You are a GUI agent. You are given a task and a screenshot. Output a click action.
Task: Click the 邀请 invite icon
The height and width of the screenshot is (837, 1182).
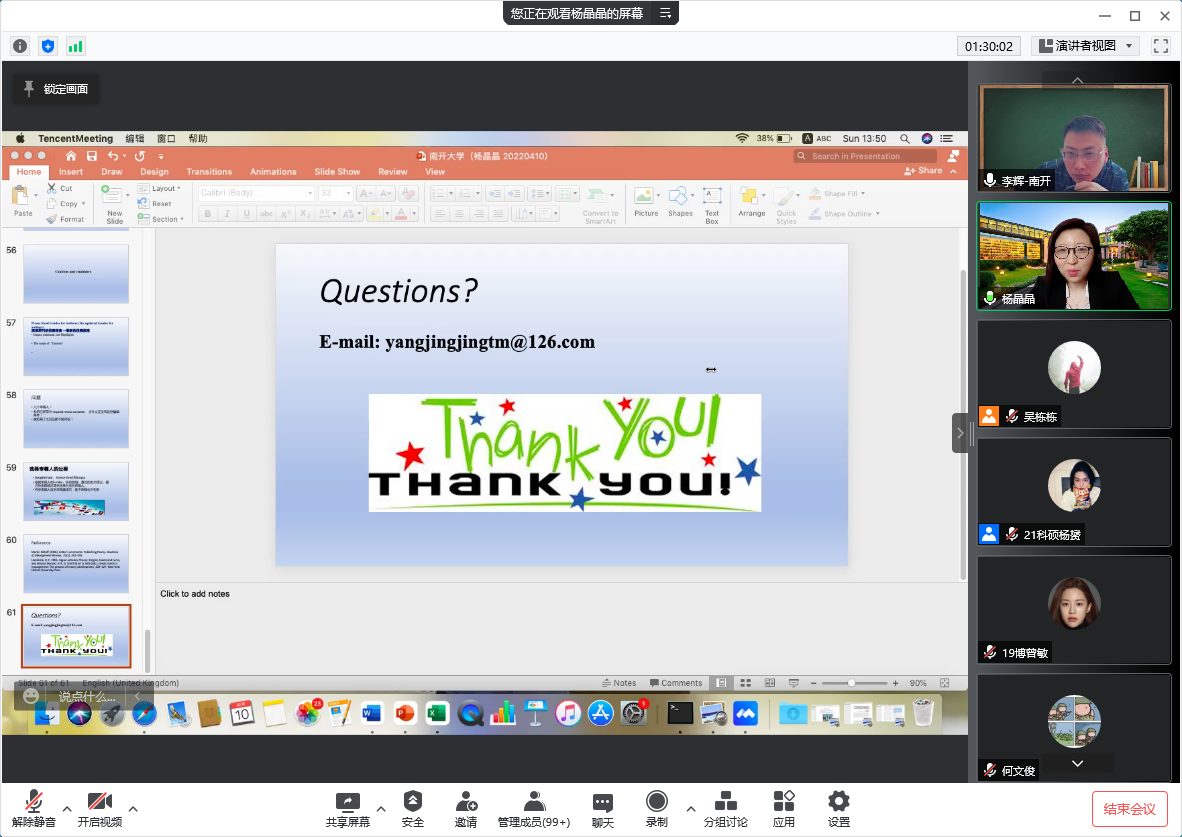tap(465, 809)
